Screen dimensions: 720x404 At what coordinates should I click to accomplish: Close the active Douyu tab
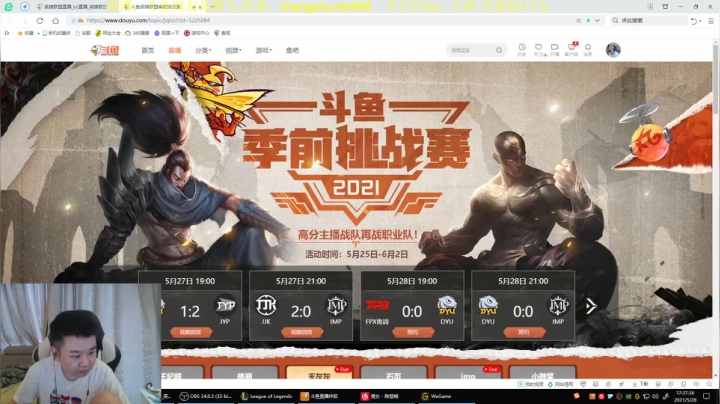[200, 7]
